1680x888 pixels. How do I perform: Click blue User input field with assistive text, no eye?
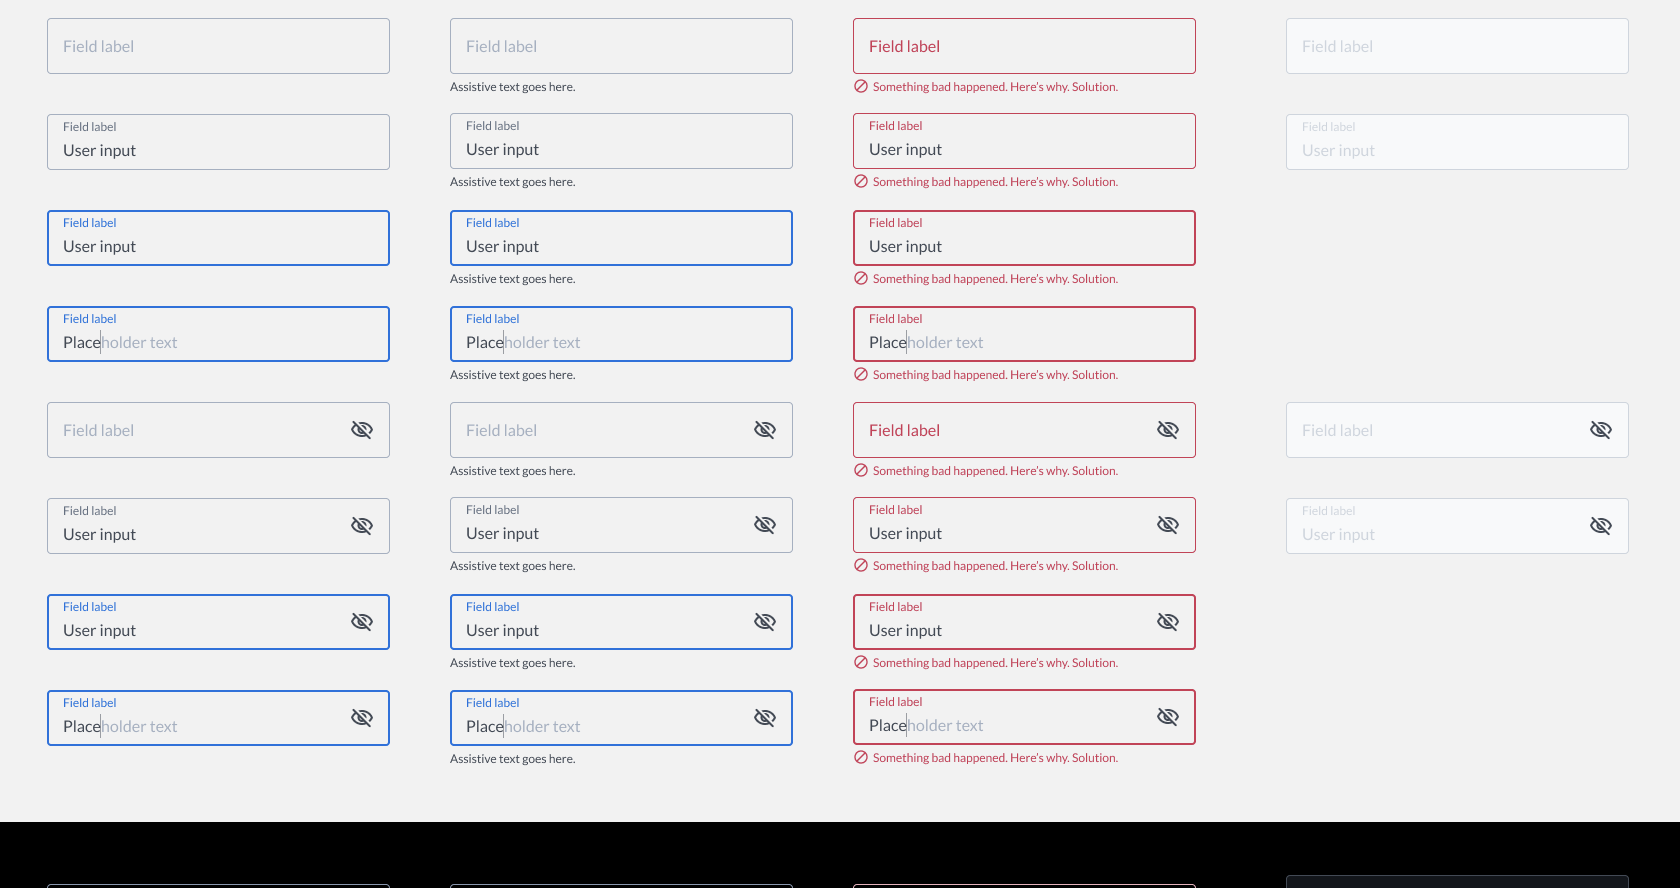(621, 238)
